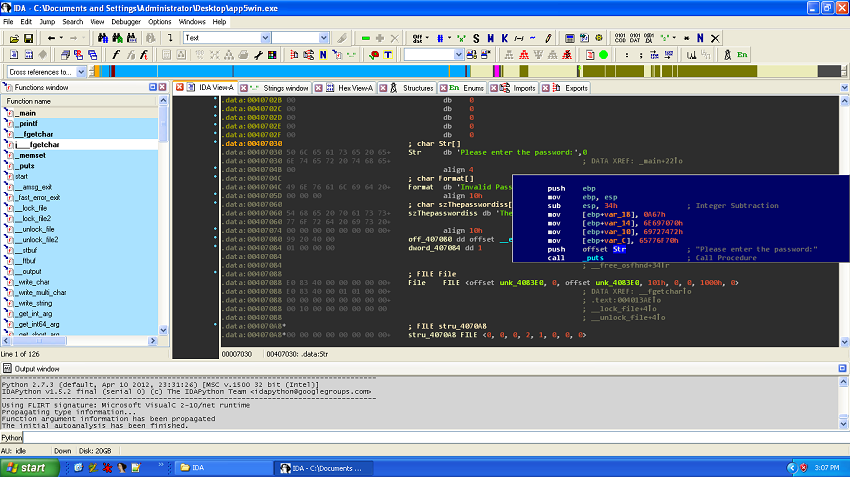Click the color palette grid icon
850x477 pixels.
tap(272, 55)
